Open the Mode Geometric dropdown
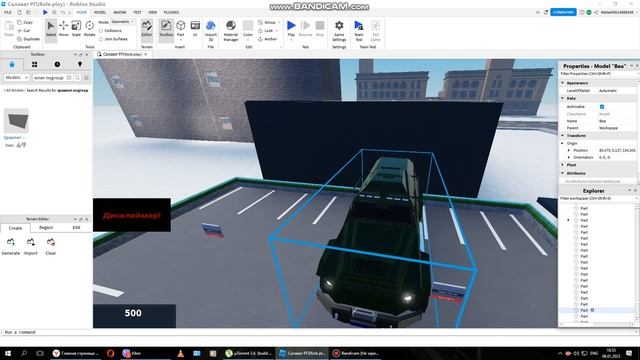 pos(122,22)
